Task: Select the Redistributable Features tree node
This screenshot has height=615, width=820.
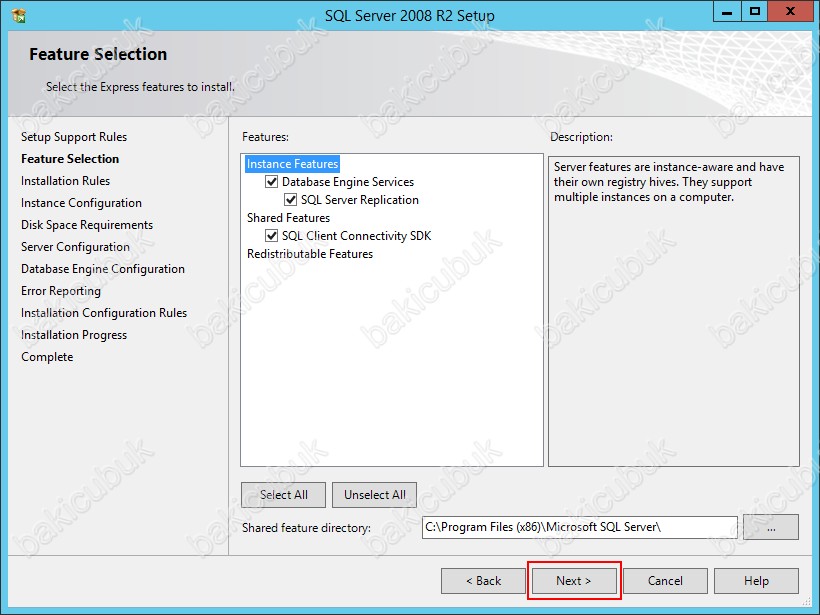Action: tap(310, 254)
